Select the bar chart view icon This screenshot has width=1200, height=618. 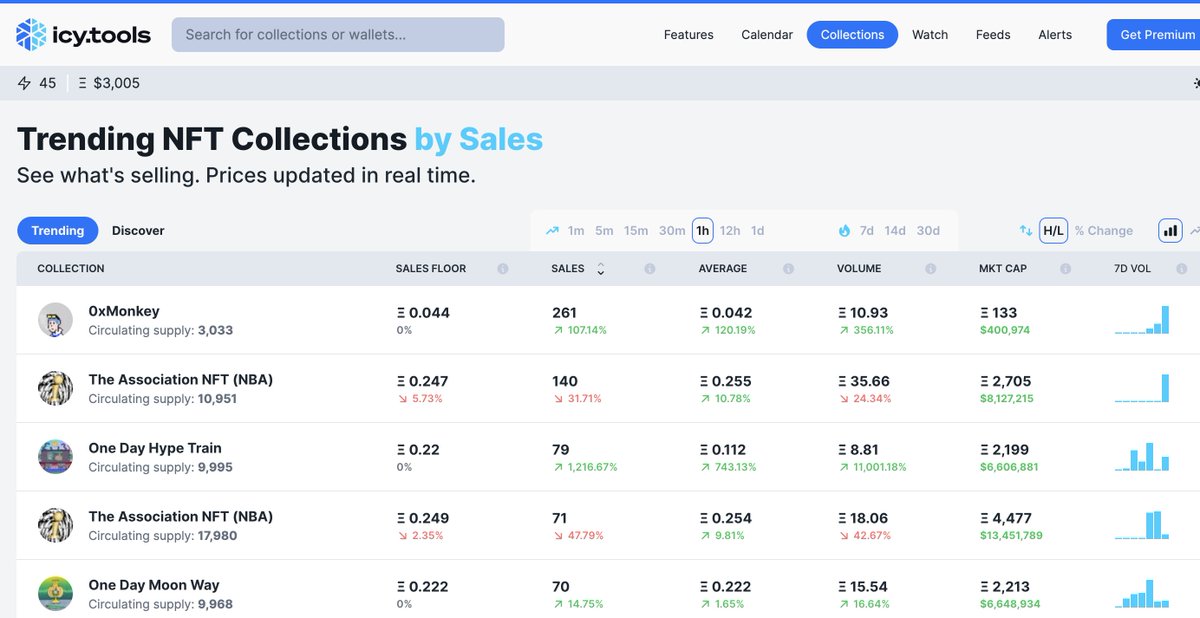1170,231
